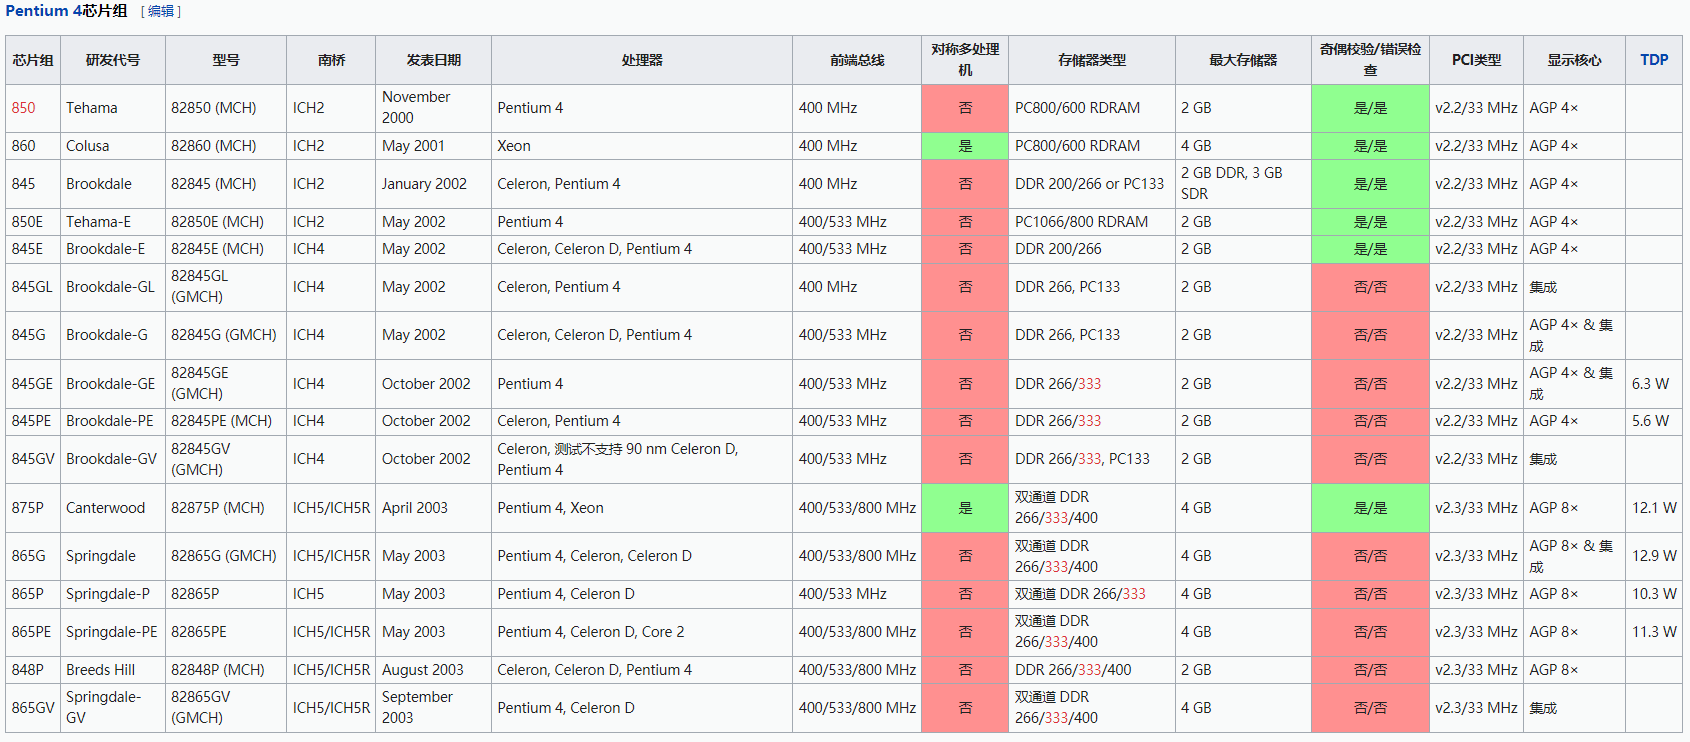The image size is (1690, 742).
Task: Click the November 2000 date cell
Action: pos(434,108)
